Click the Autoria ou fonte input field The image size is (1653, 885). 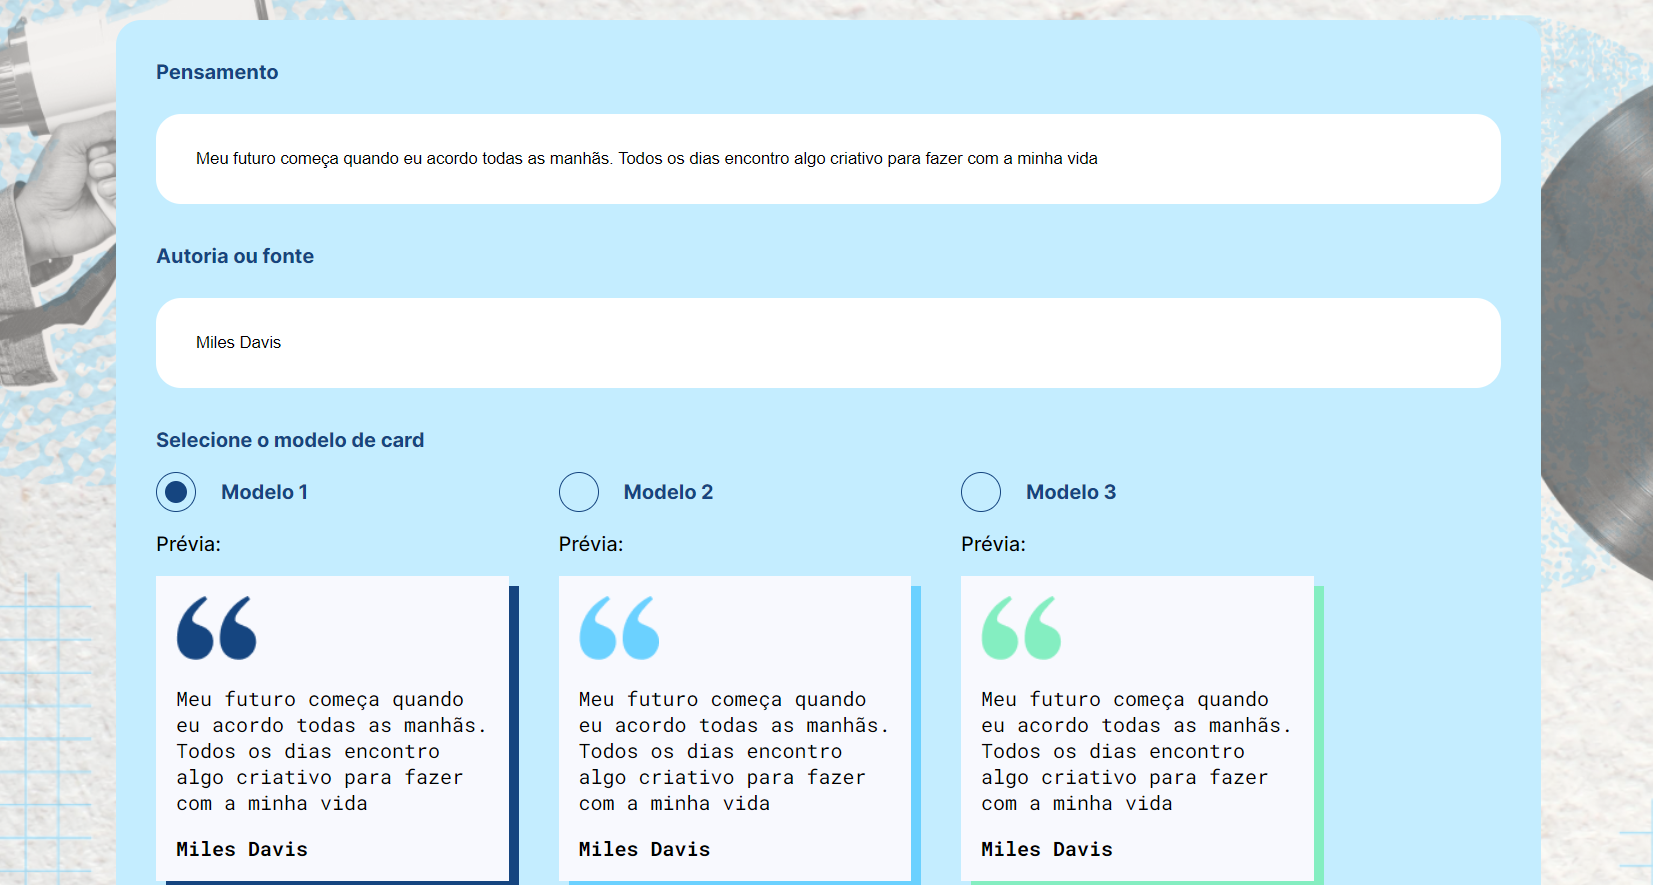(828, 343)
